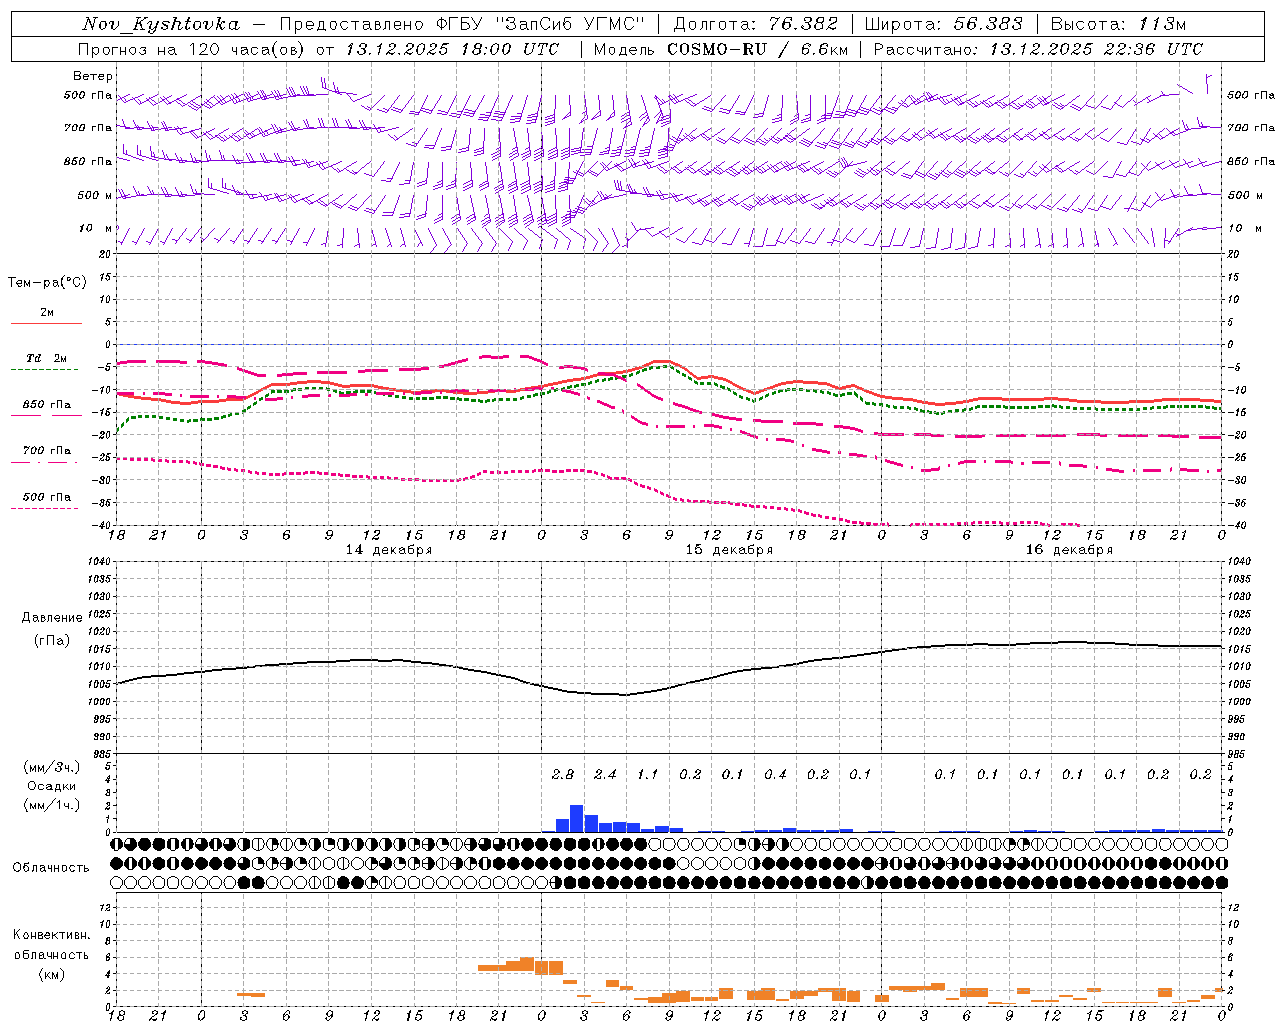Image resolution: width=1280 pixels, height=1024 pixels.
Task: Click the model name COSMO-RU / 6.6км
Action: [757, 49]
